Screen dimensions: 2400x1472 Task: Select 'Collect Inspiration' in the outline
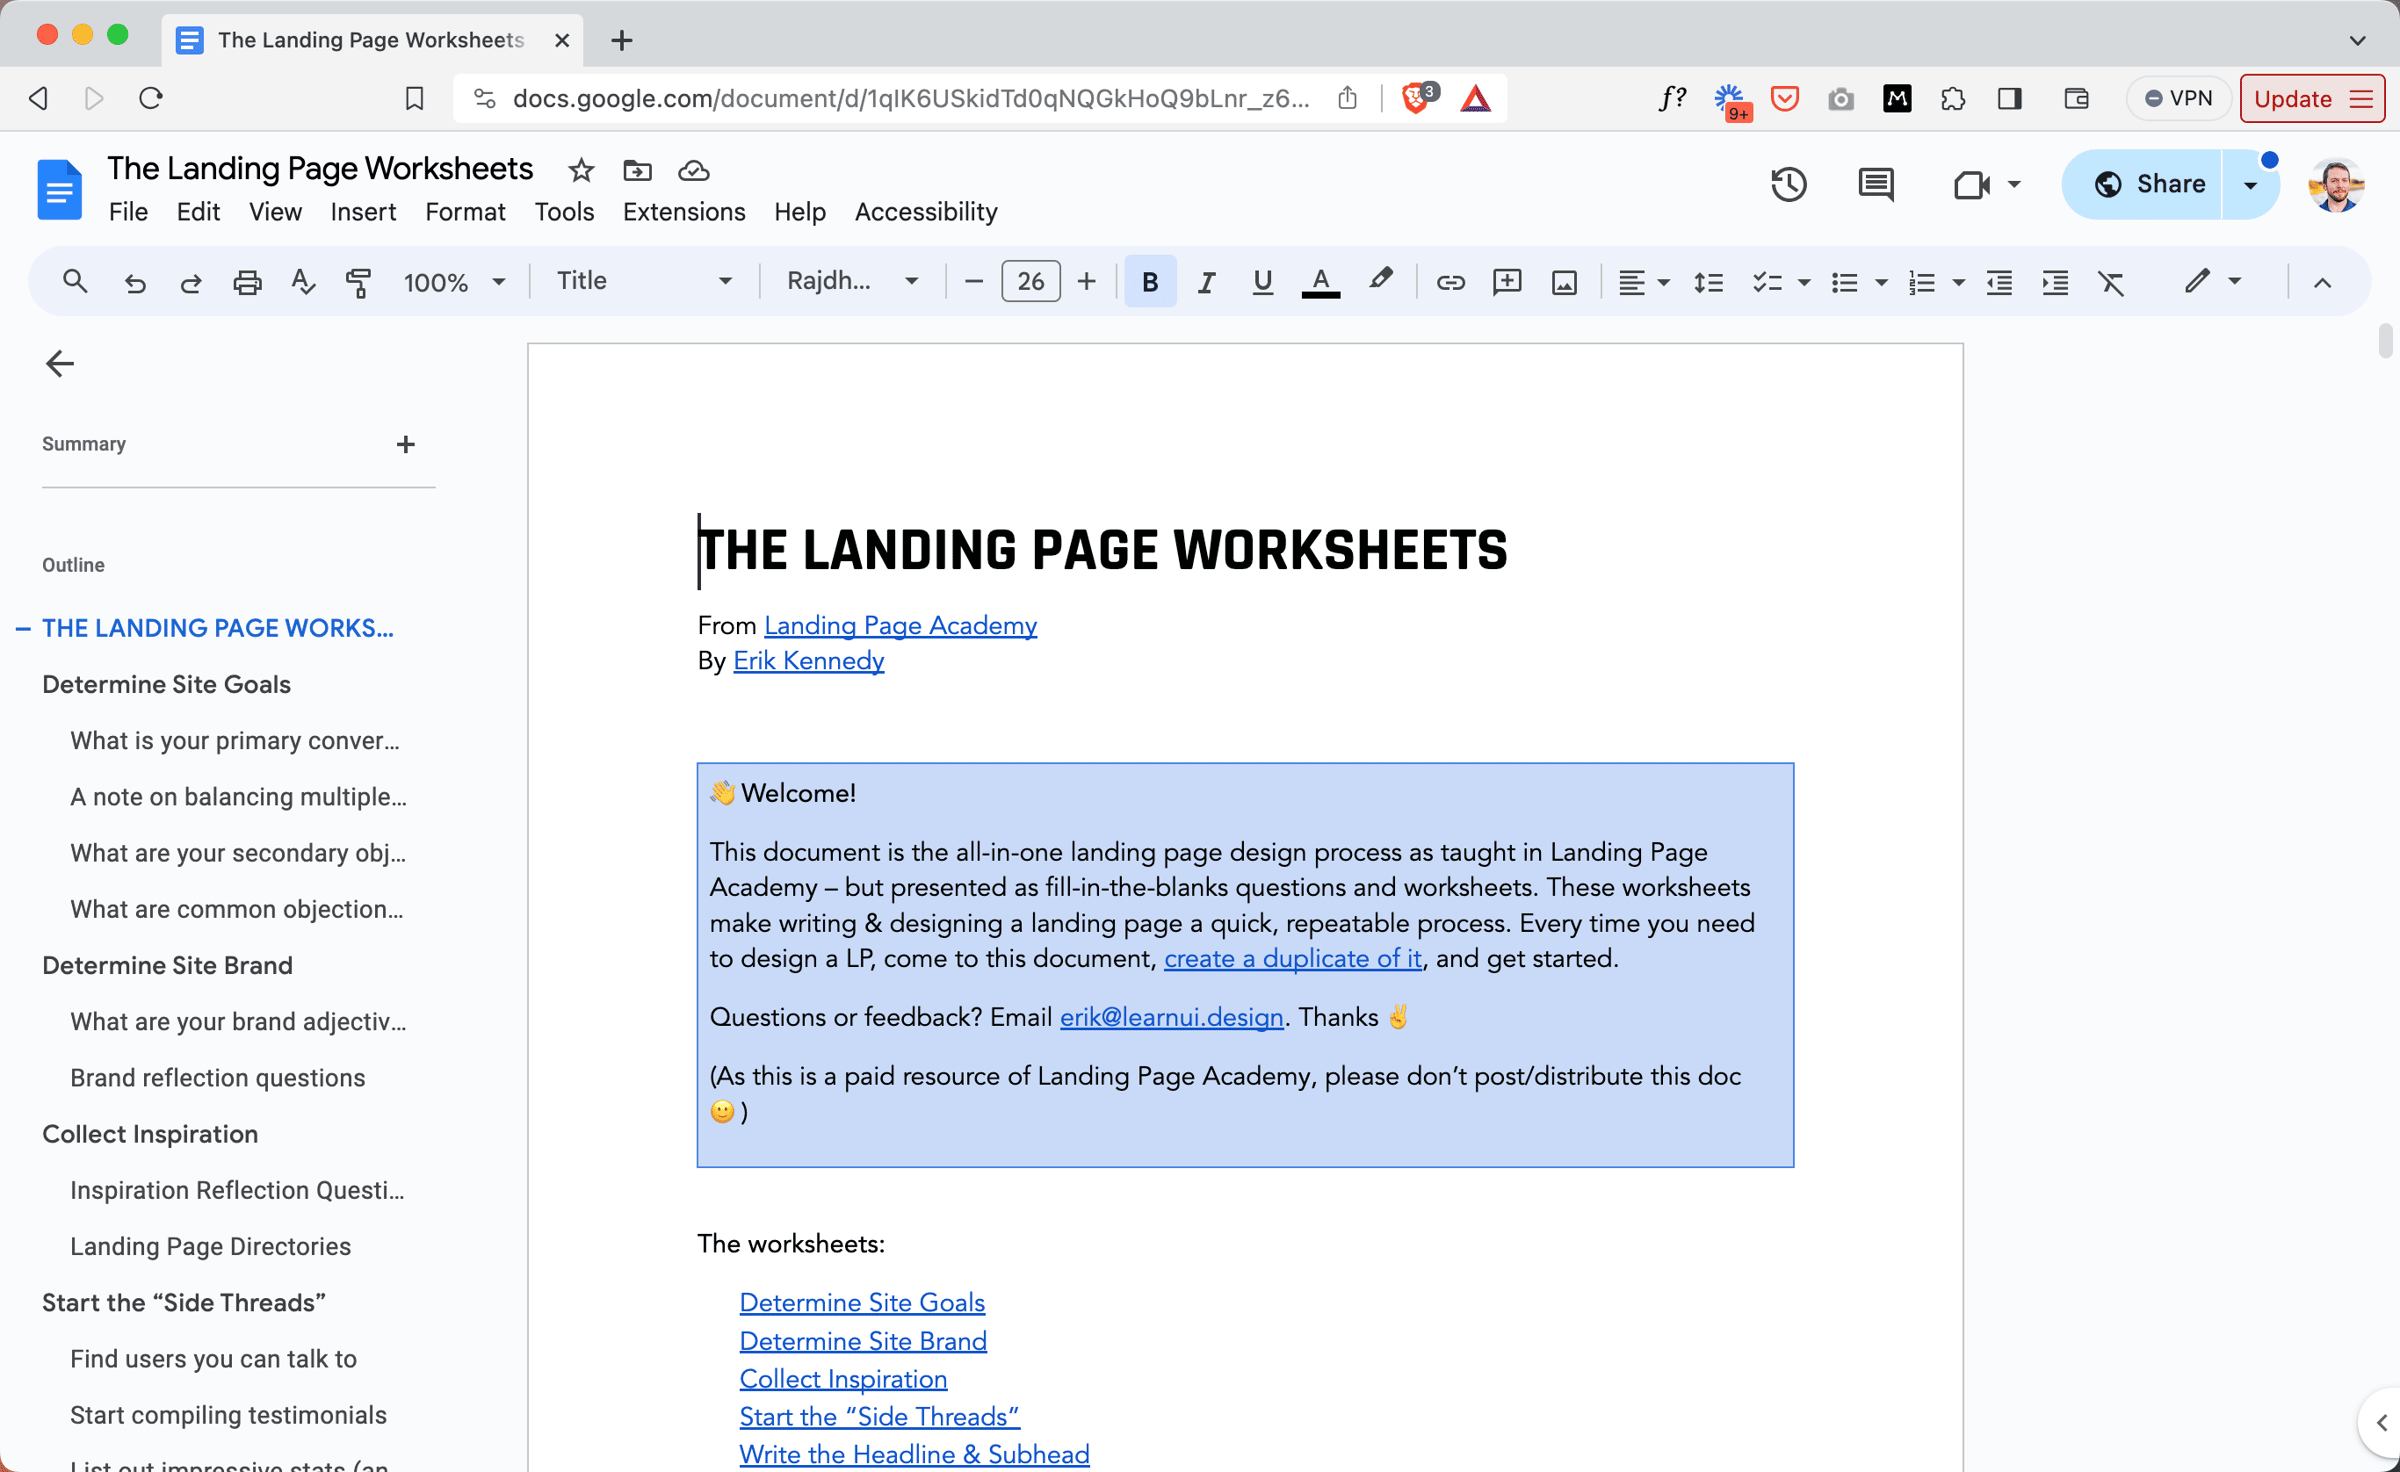pos(150,1134)
